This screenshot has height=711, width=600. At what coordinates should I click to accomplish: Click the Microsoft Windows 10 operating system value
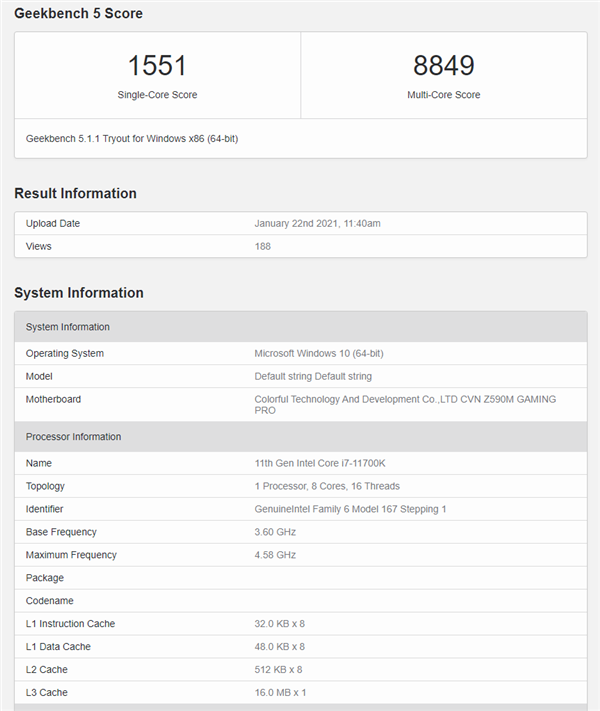tap(319, 353)
